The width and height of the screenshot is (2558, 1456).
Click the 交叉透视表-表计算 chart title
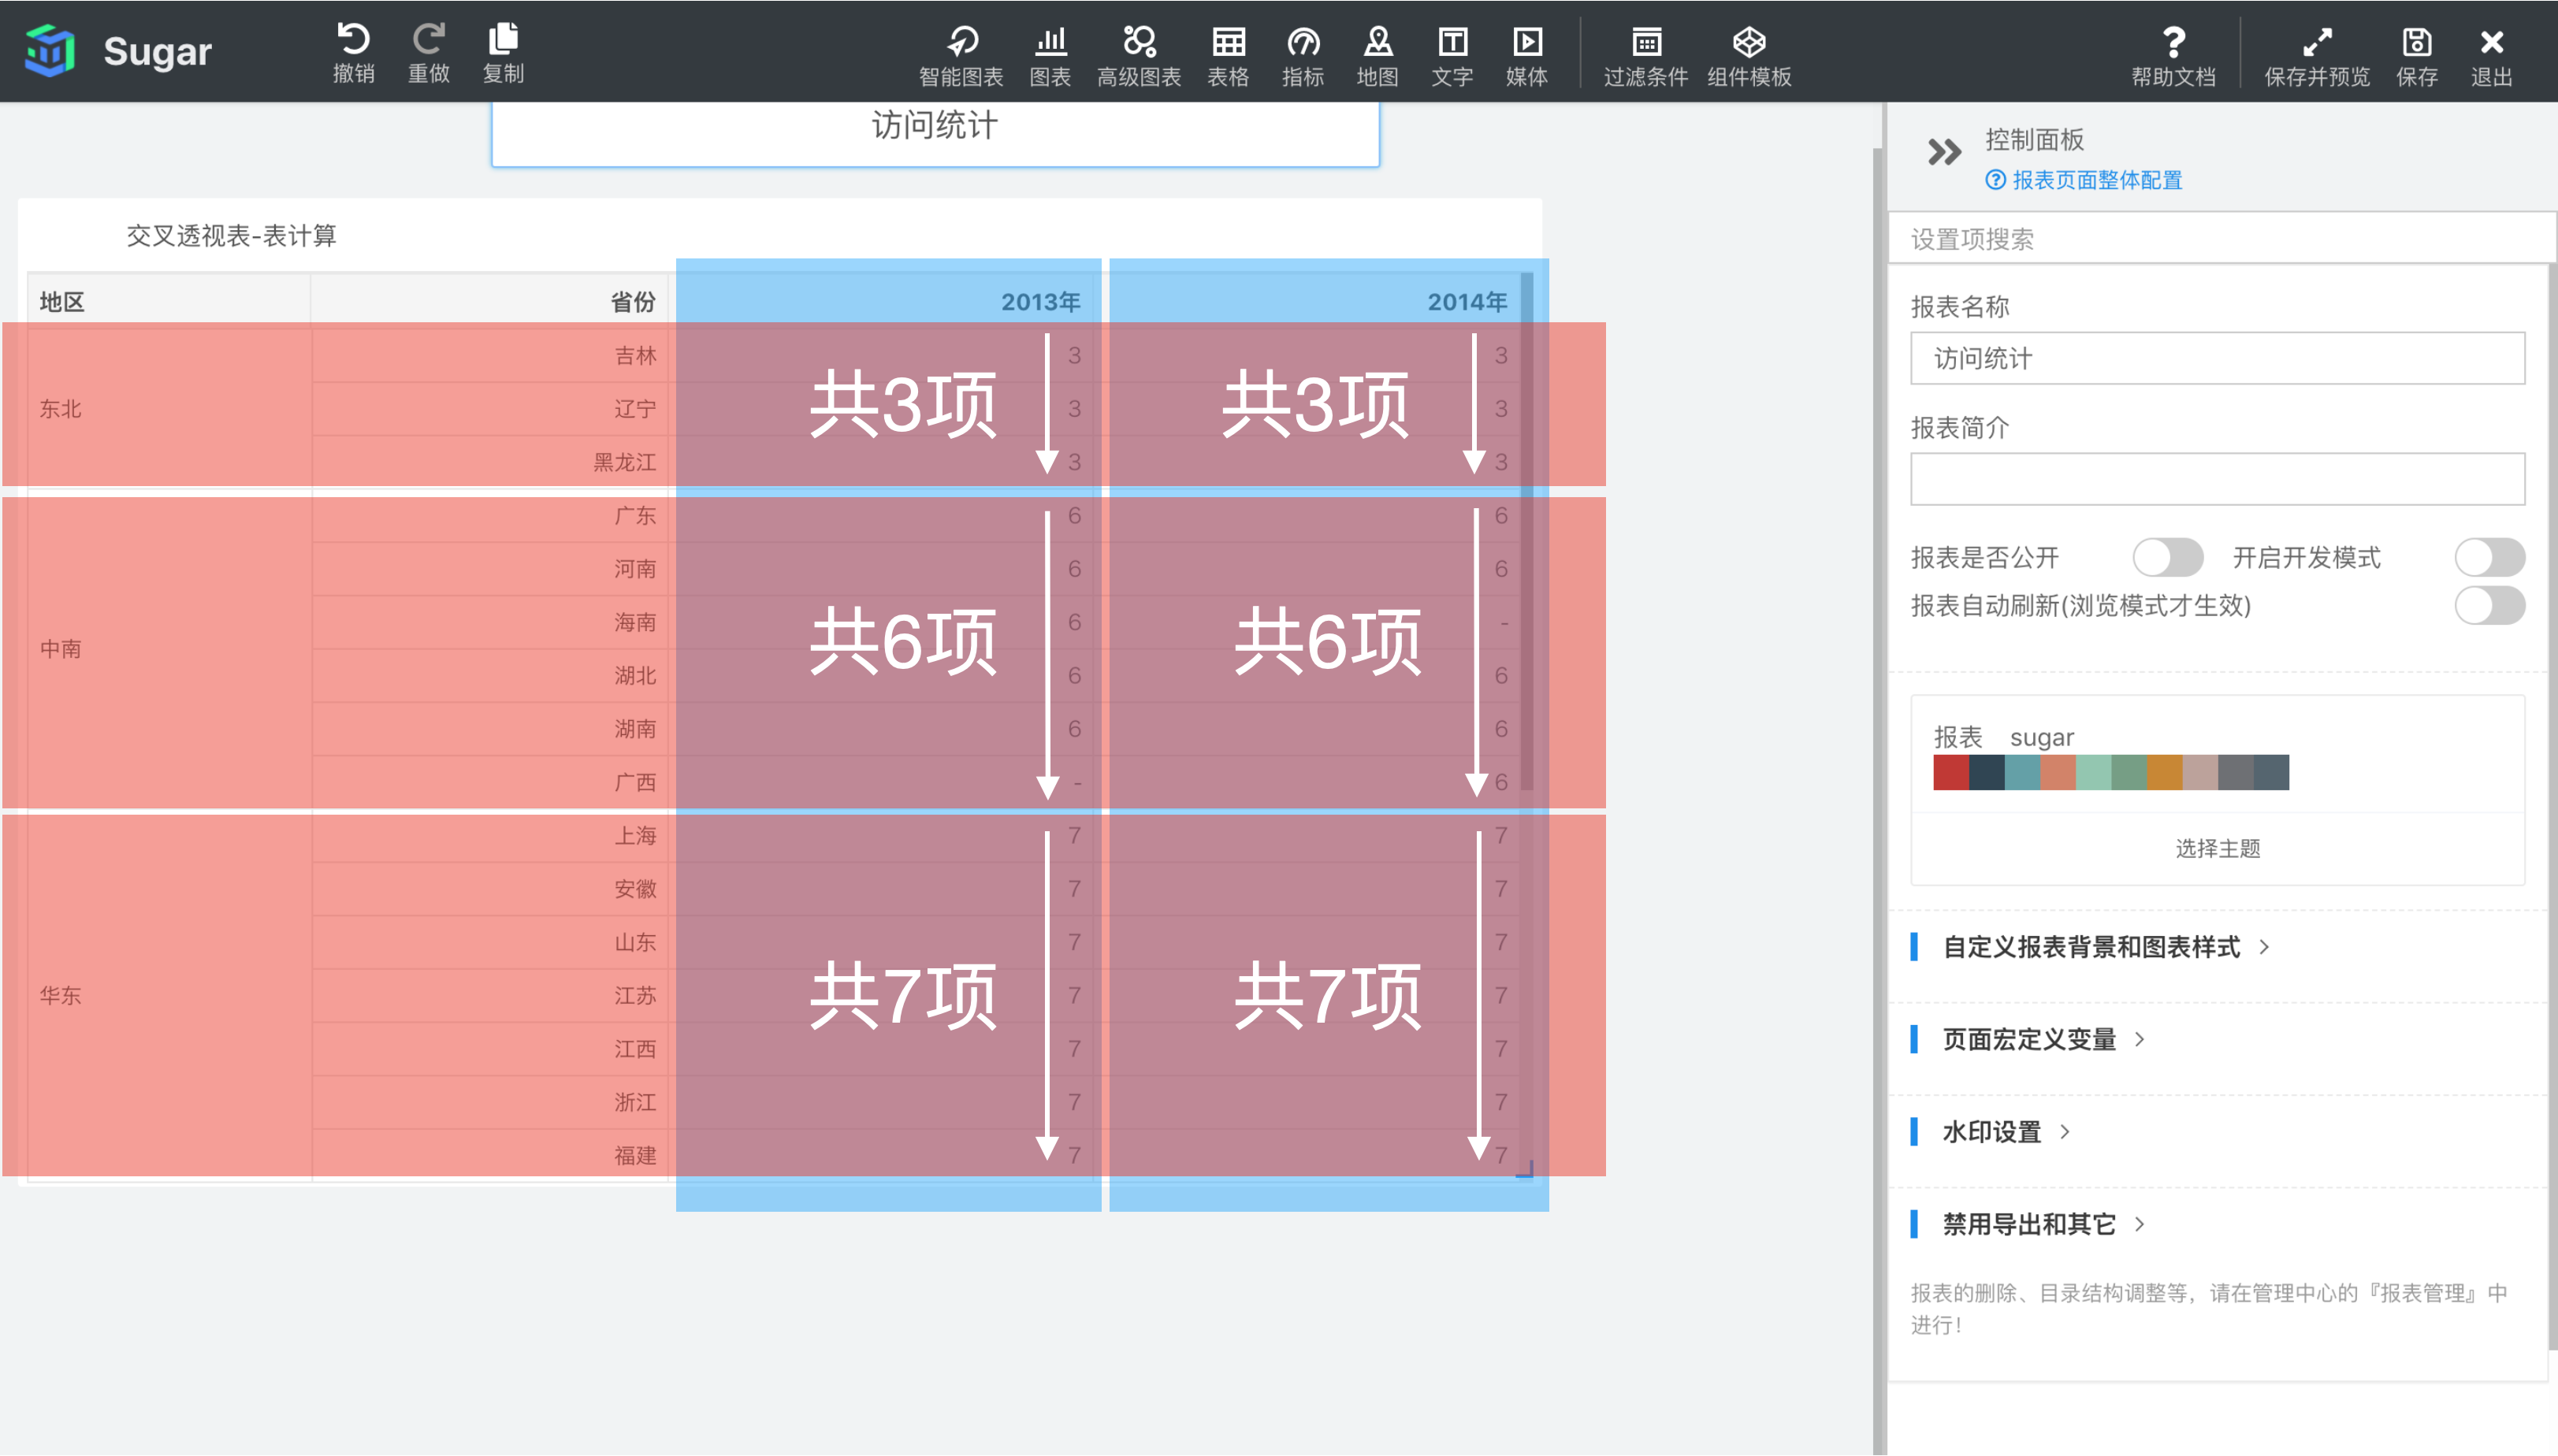tap(231, 235)
